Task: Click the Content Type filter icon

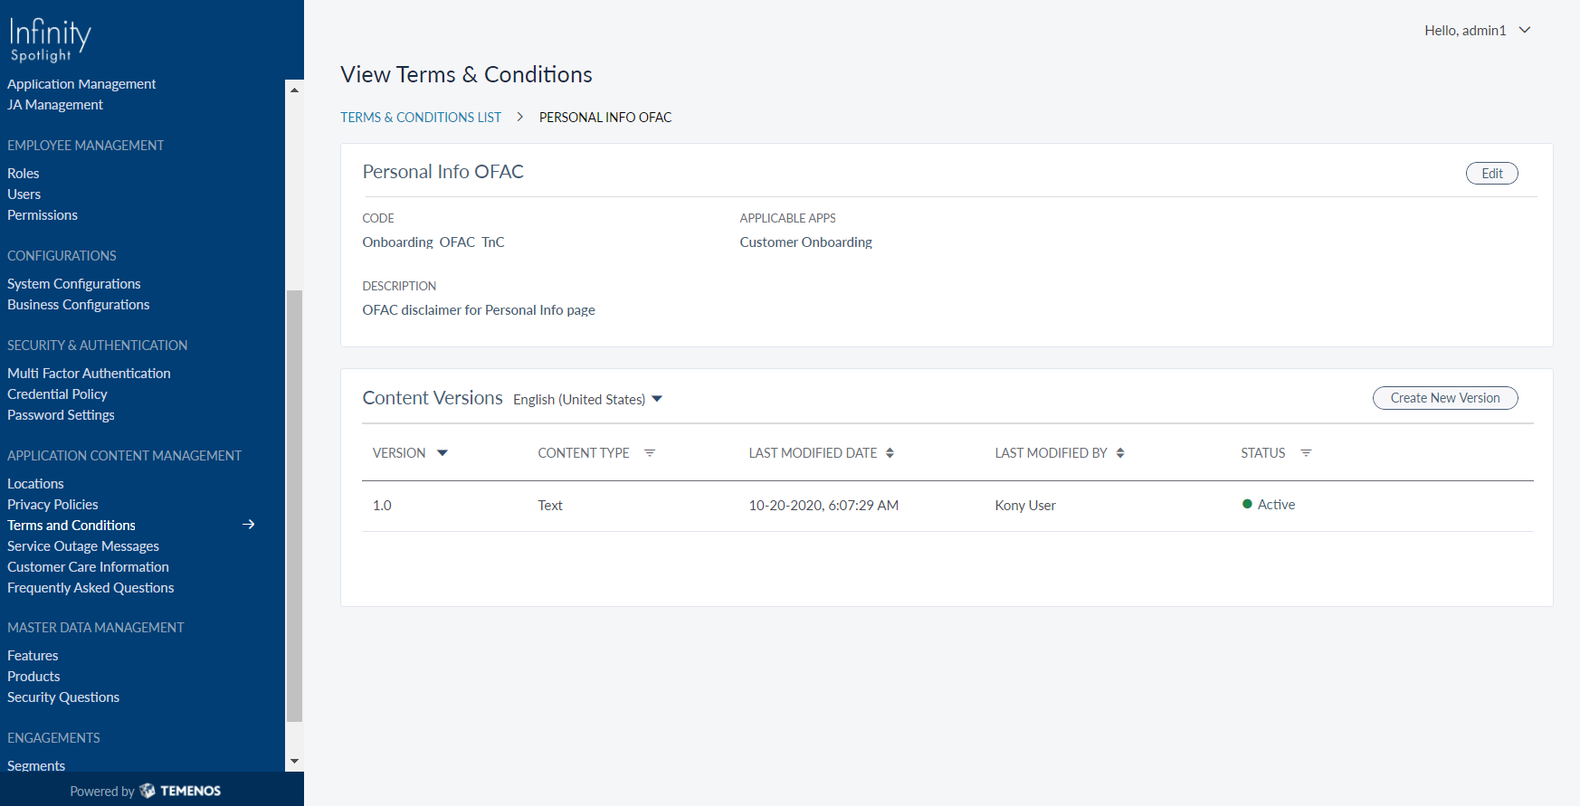Action: click(x=649, y=453)
